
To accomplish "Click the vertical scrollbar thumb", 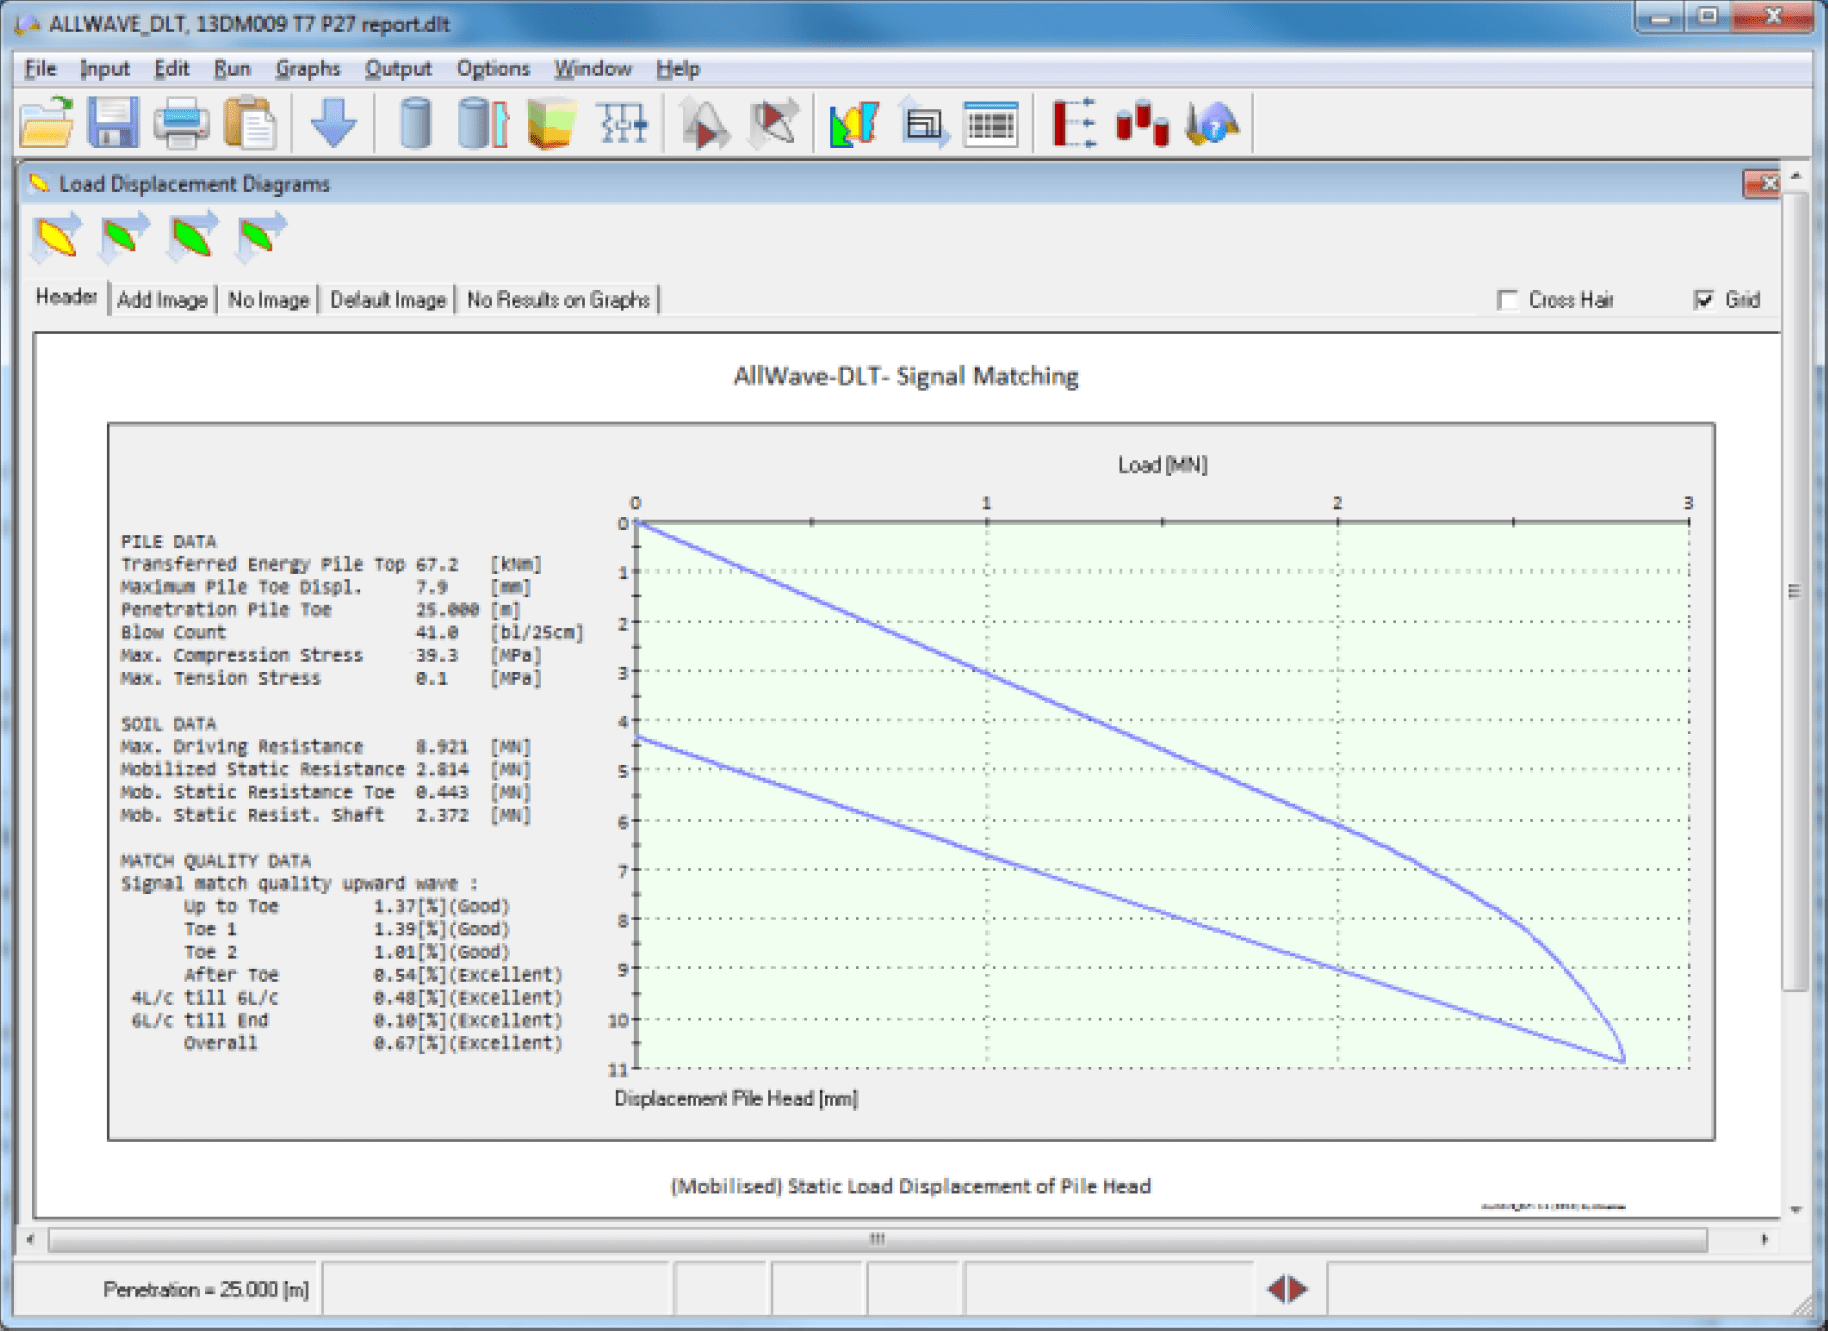I will [1796, 591].
